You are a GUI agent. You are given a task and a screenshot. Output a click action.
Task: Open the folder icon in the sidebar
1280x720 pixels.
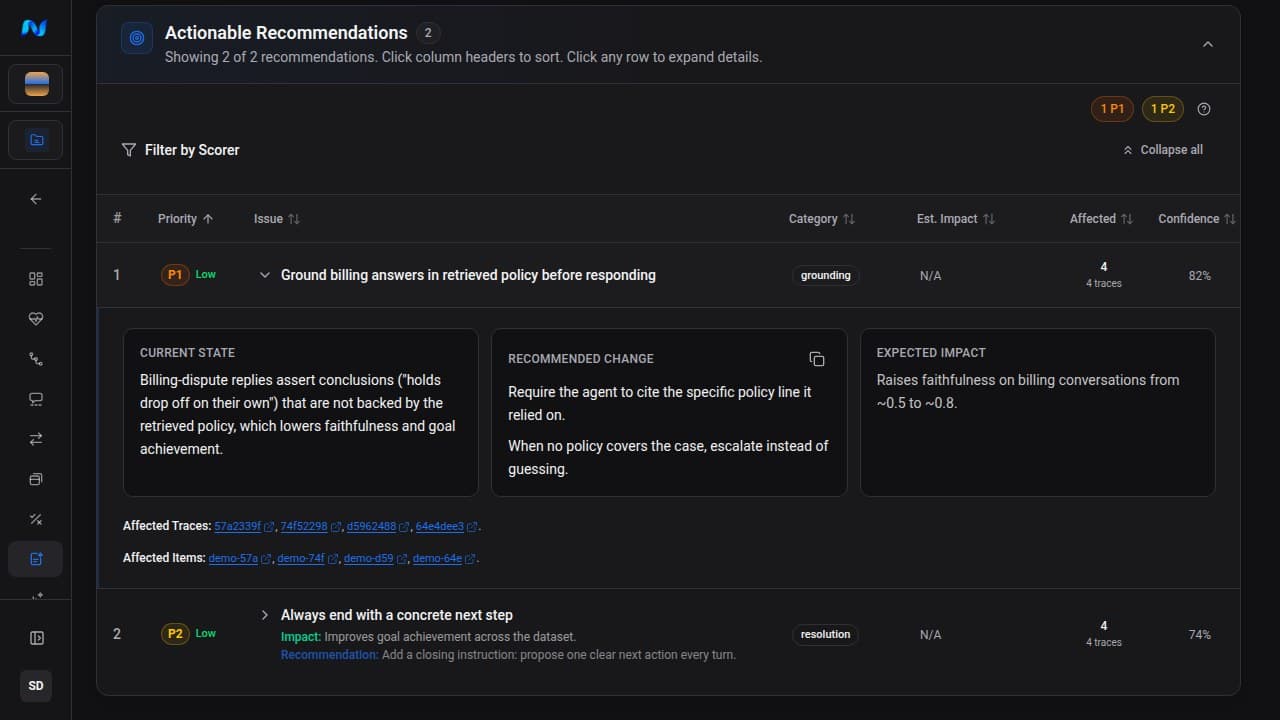click(x=36, y=140)
